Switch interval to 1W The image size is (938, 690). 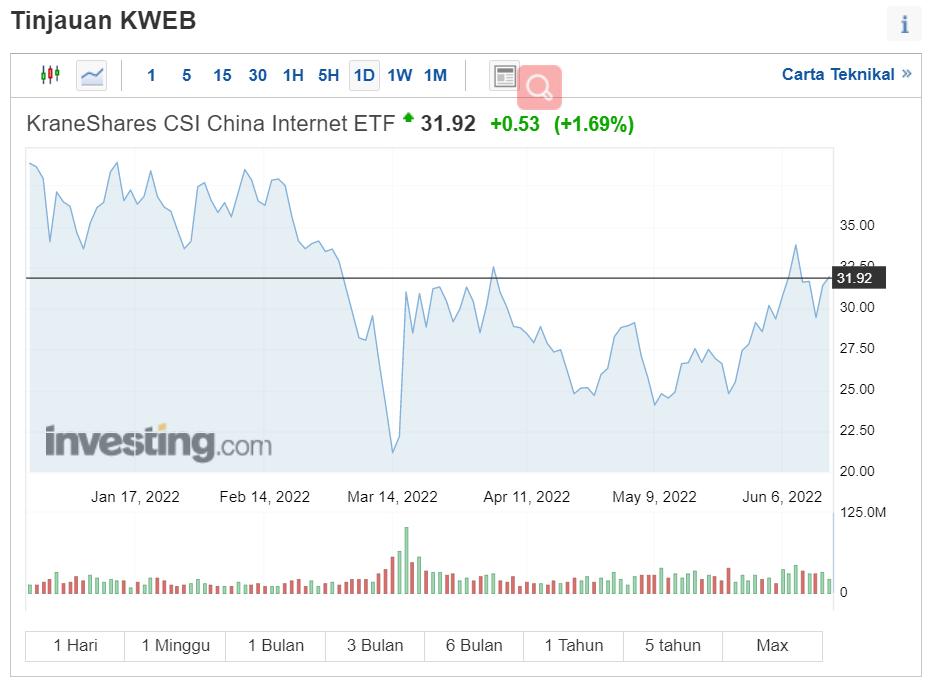(x=399, y=75)
